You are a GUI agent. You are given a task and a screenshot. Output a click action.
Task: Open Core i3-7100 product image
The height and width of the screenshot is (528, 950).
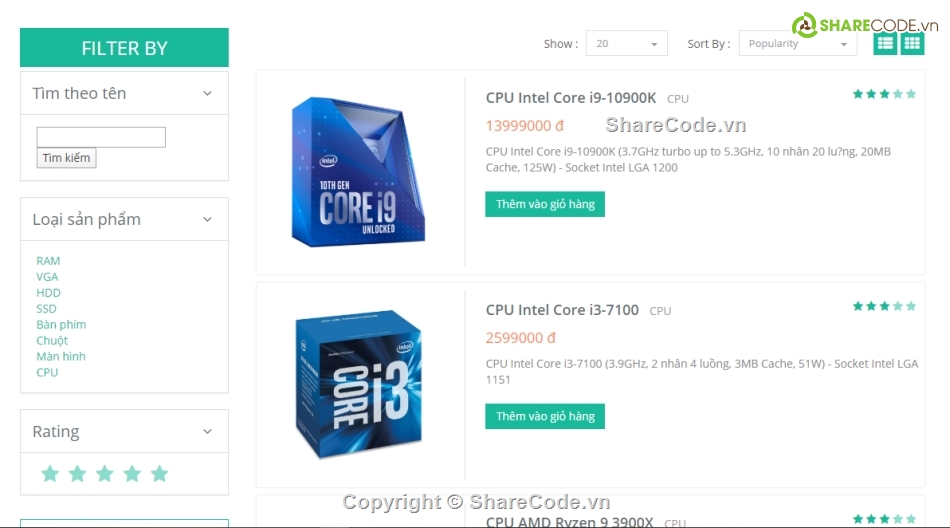point(359,384)
